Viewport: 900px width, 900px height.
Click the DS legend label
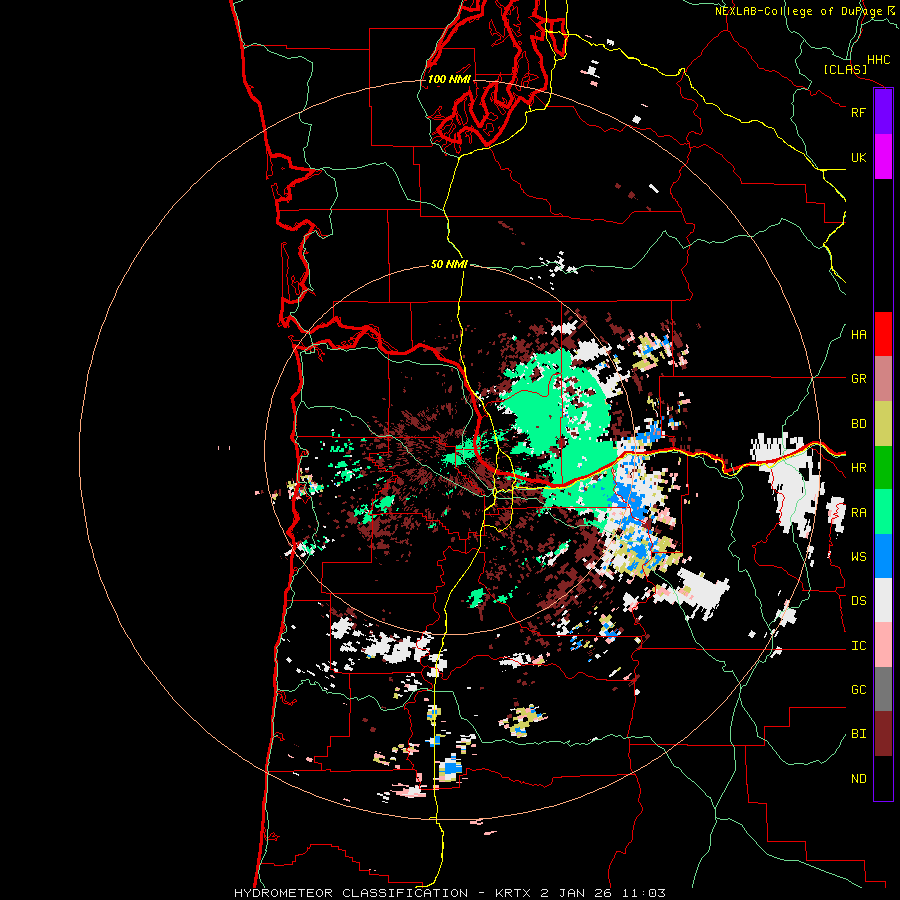(858, 601)
